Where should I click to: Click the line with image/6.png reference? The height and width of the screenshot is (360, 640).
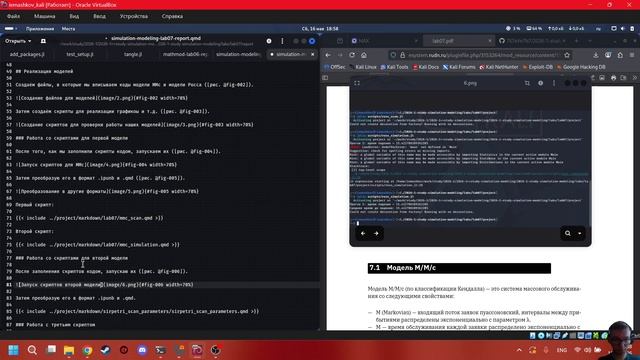coord(104,284)
